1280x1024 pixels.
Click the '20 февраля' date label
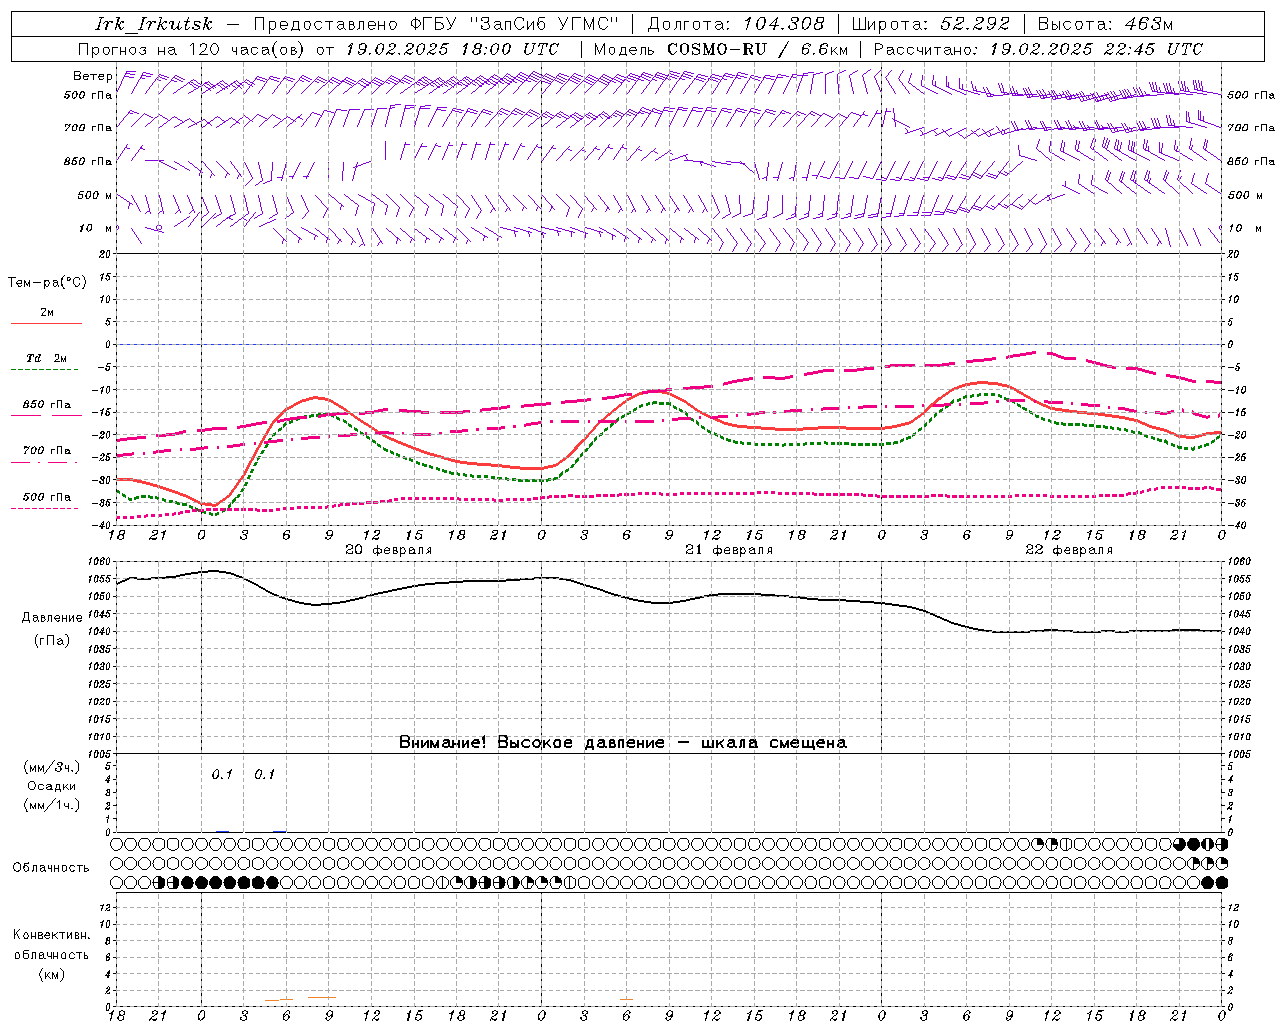(x=388, y=550)
